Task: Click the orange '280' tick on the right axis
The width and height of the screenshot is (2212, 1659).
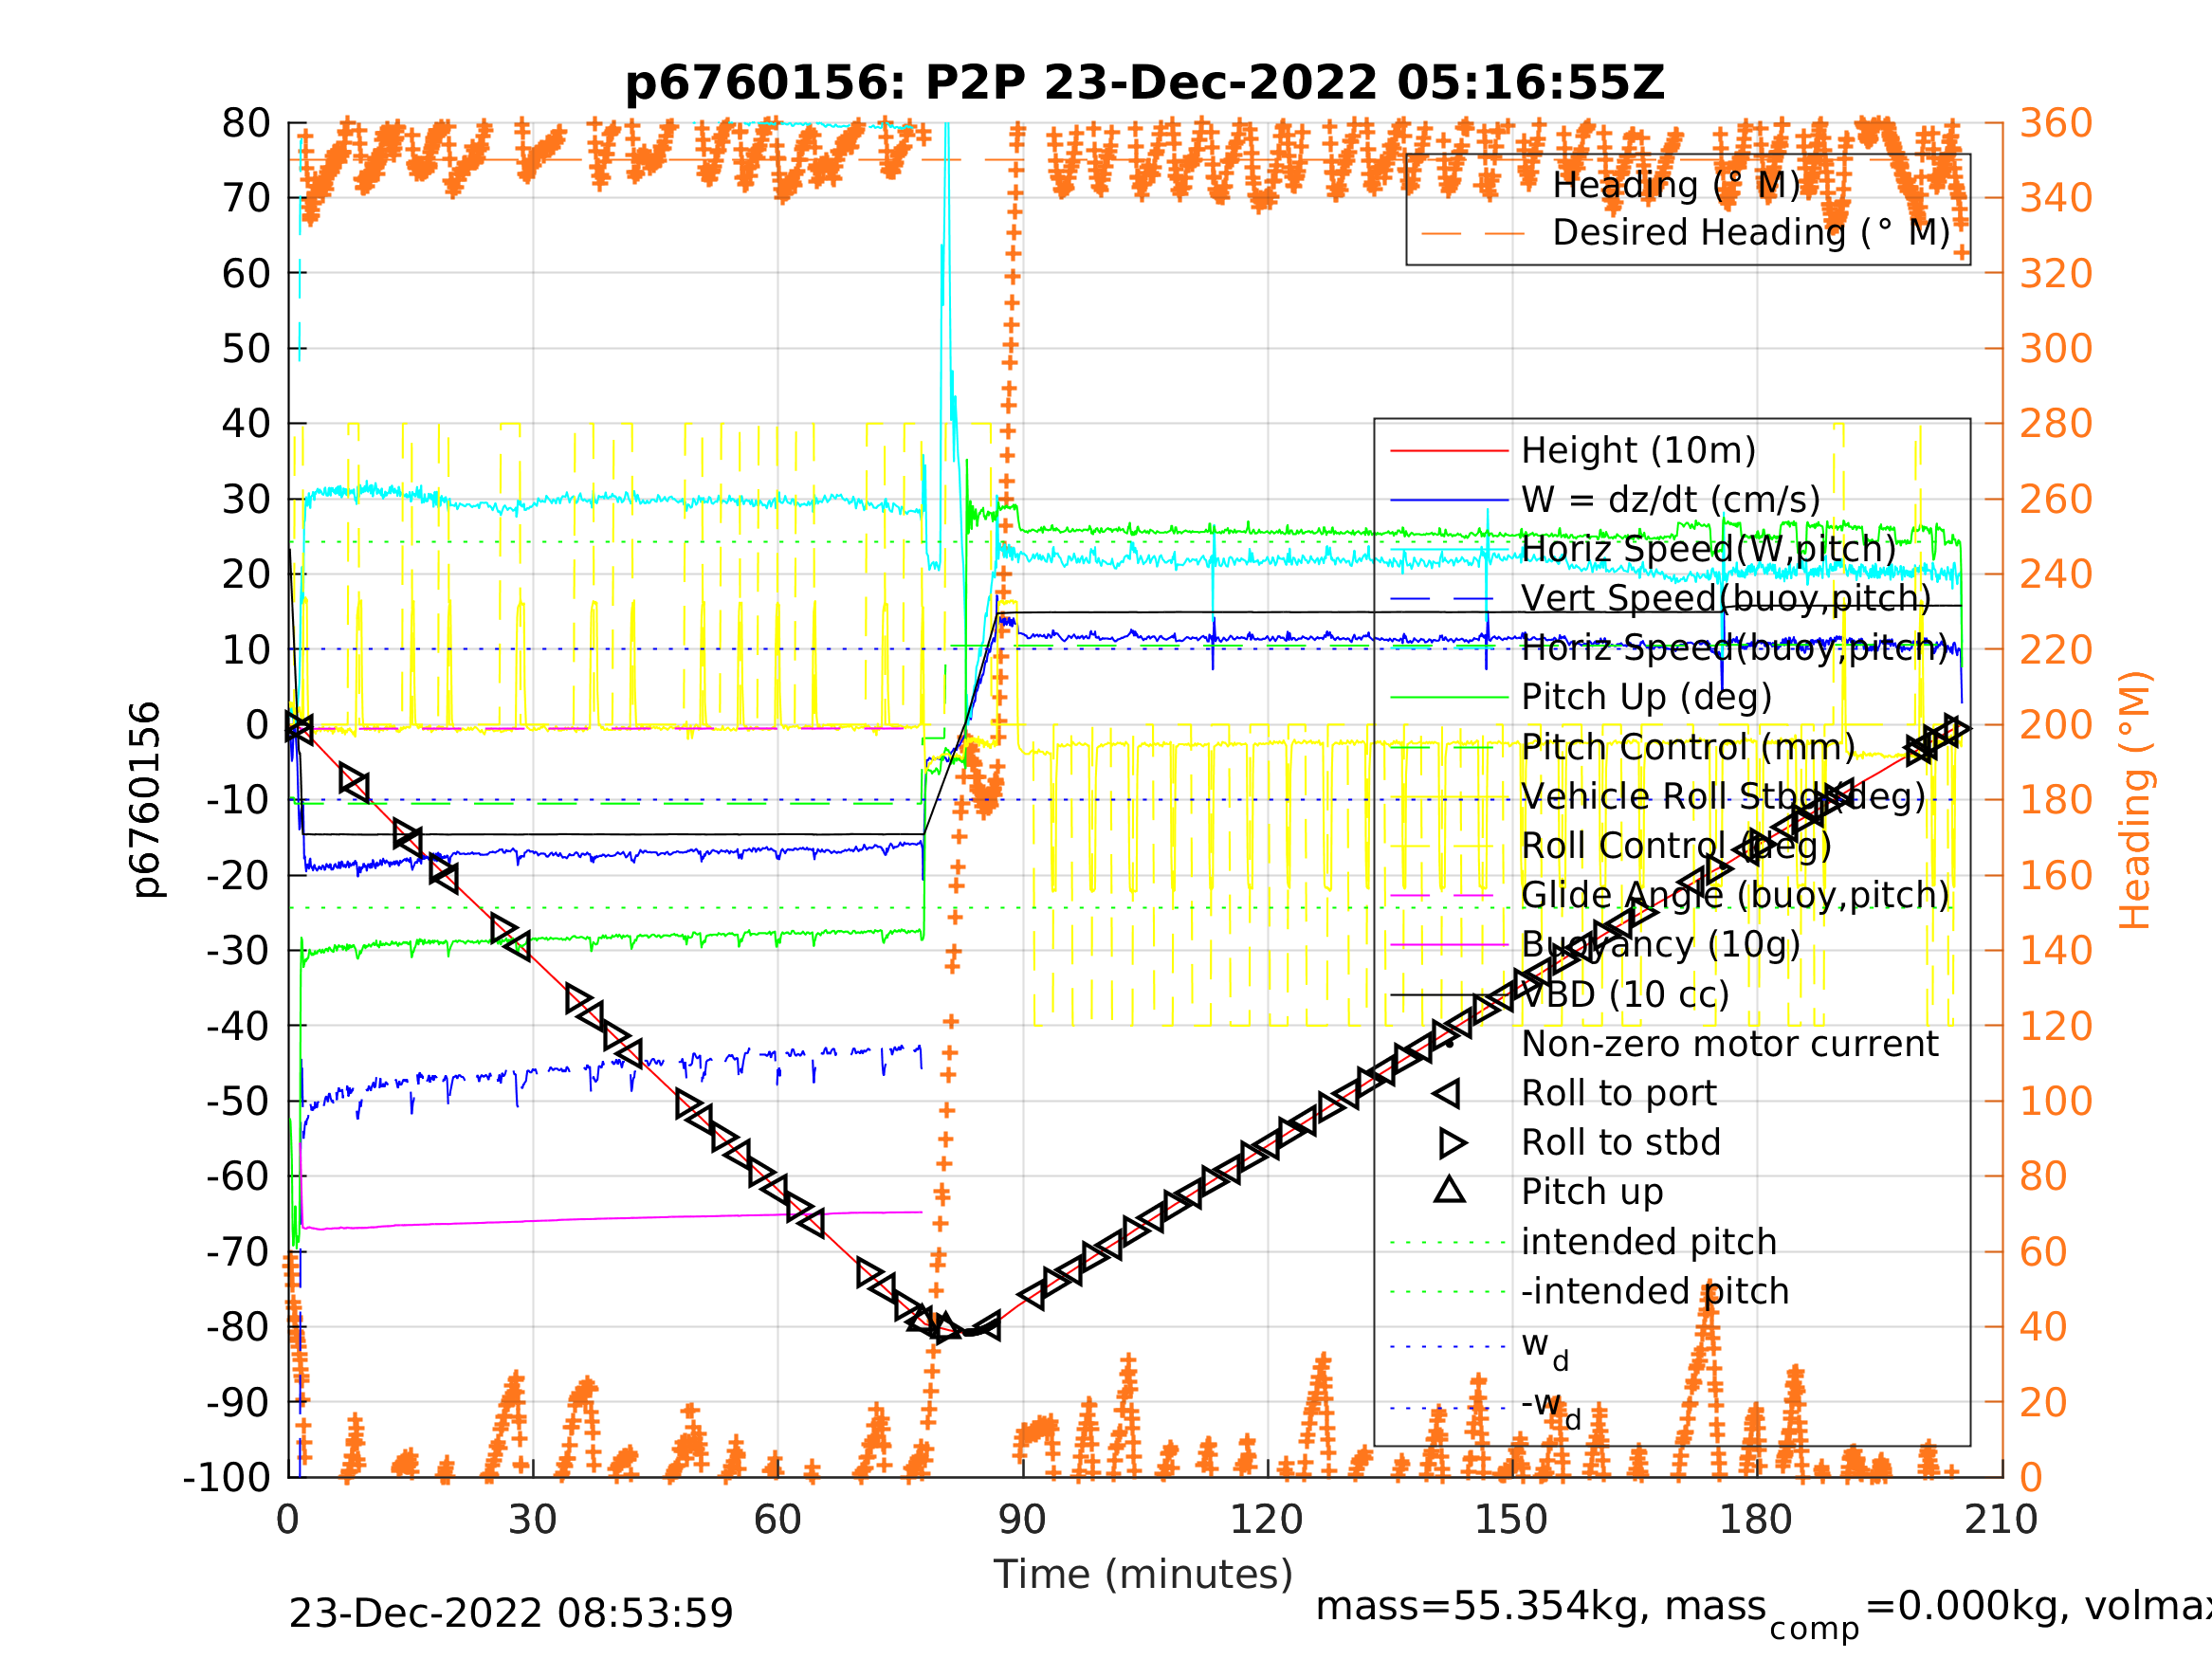Action: (x=2056, y=423)
